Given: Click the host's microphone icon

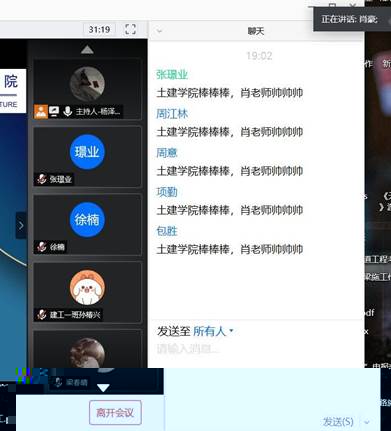Looking at the screenshot, I should [68, 111].
